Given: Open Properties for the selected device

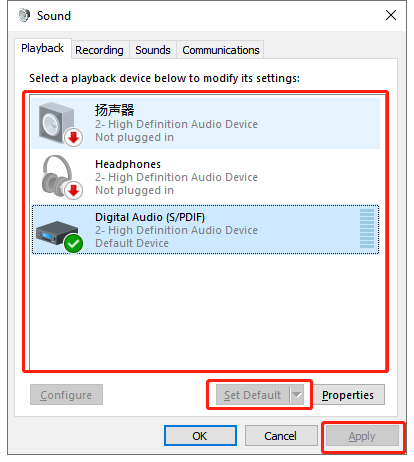Looking at the screenshot, I should point(348,395).
